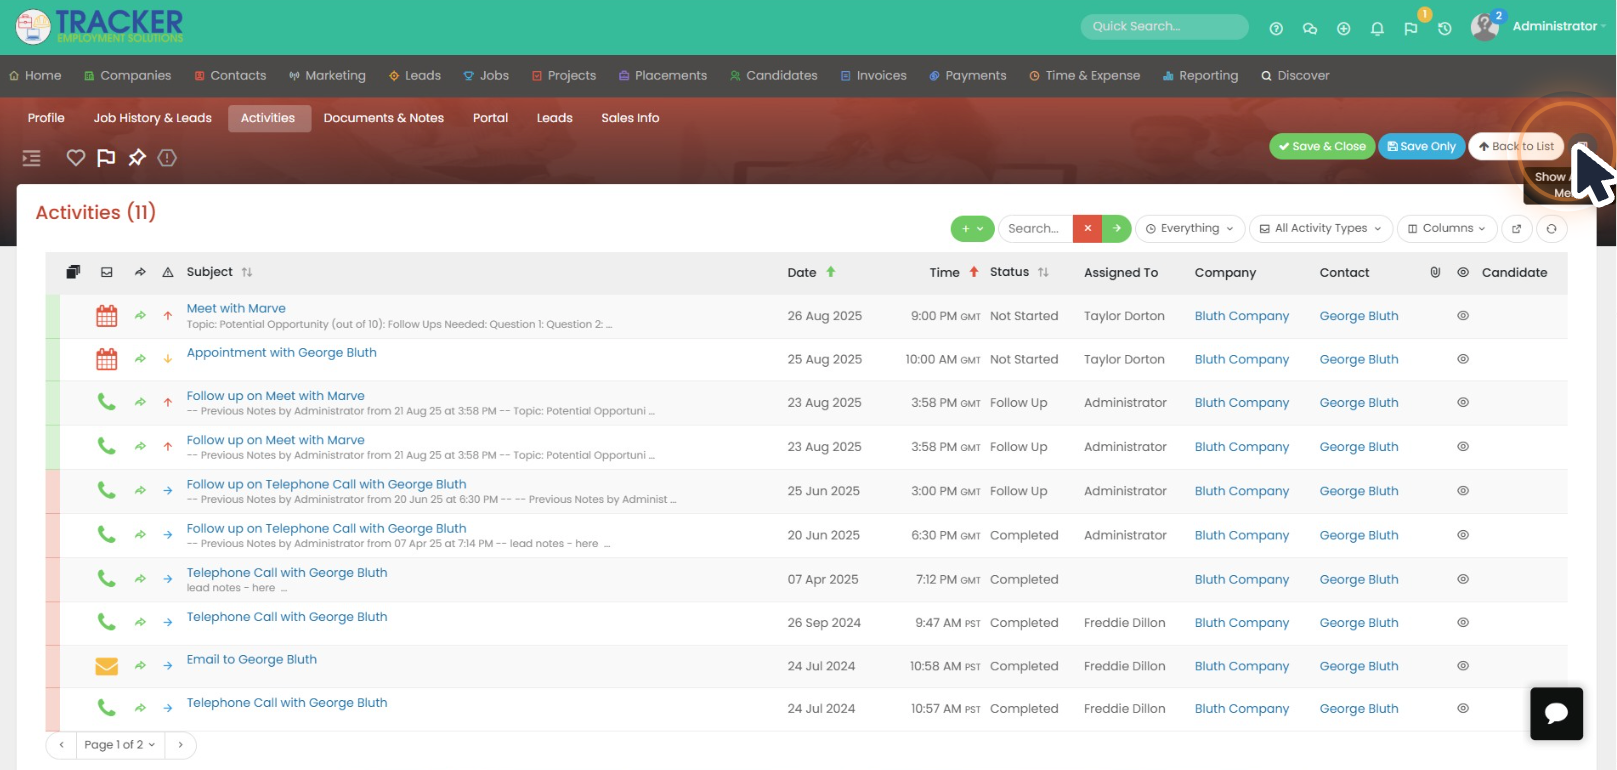
Task: Open the recent history clock icon
Action: tap(1445, 29)
